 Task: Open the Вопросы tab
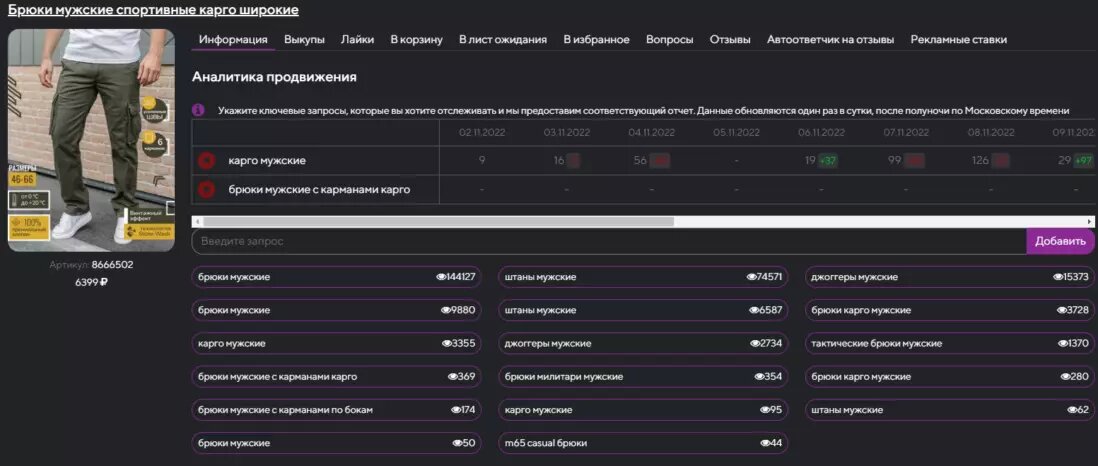pos(669,39)
